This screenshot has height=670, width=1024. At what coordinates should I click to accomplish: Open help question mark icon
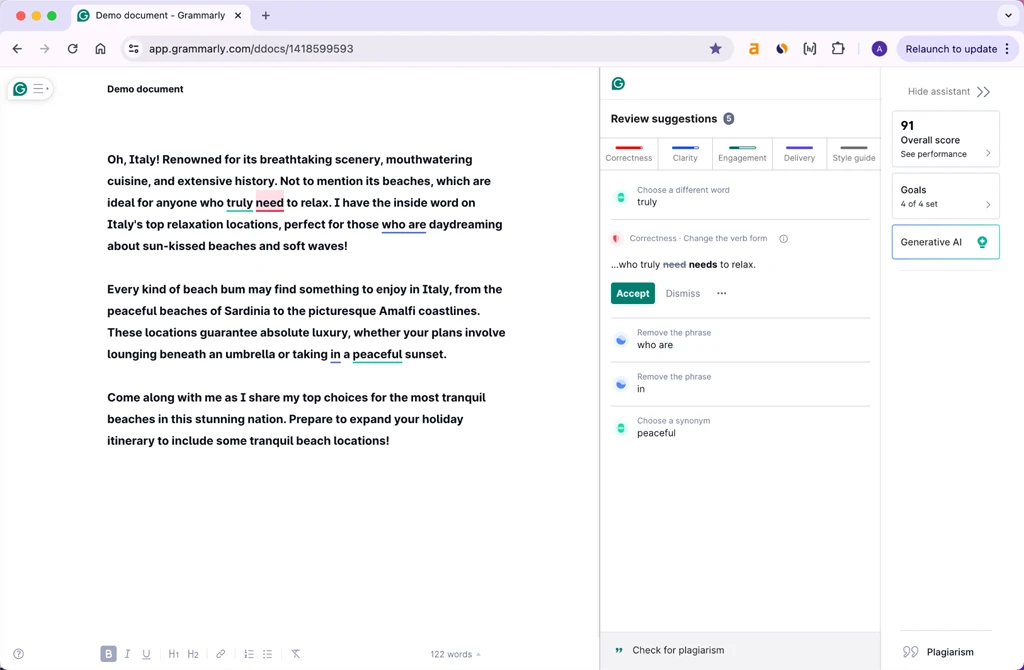(x=18, y=654)
